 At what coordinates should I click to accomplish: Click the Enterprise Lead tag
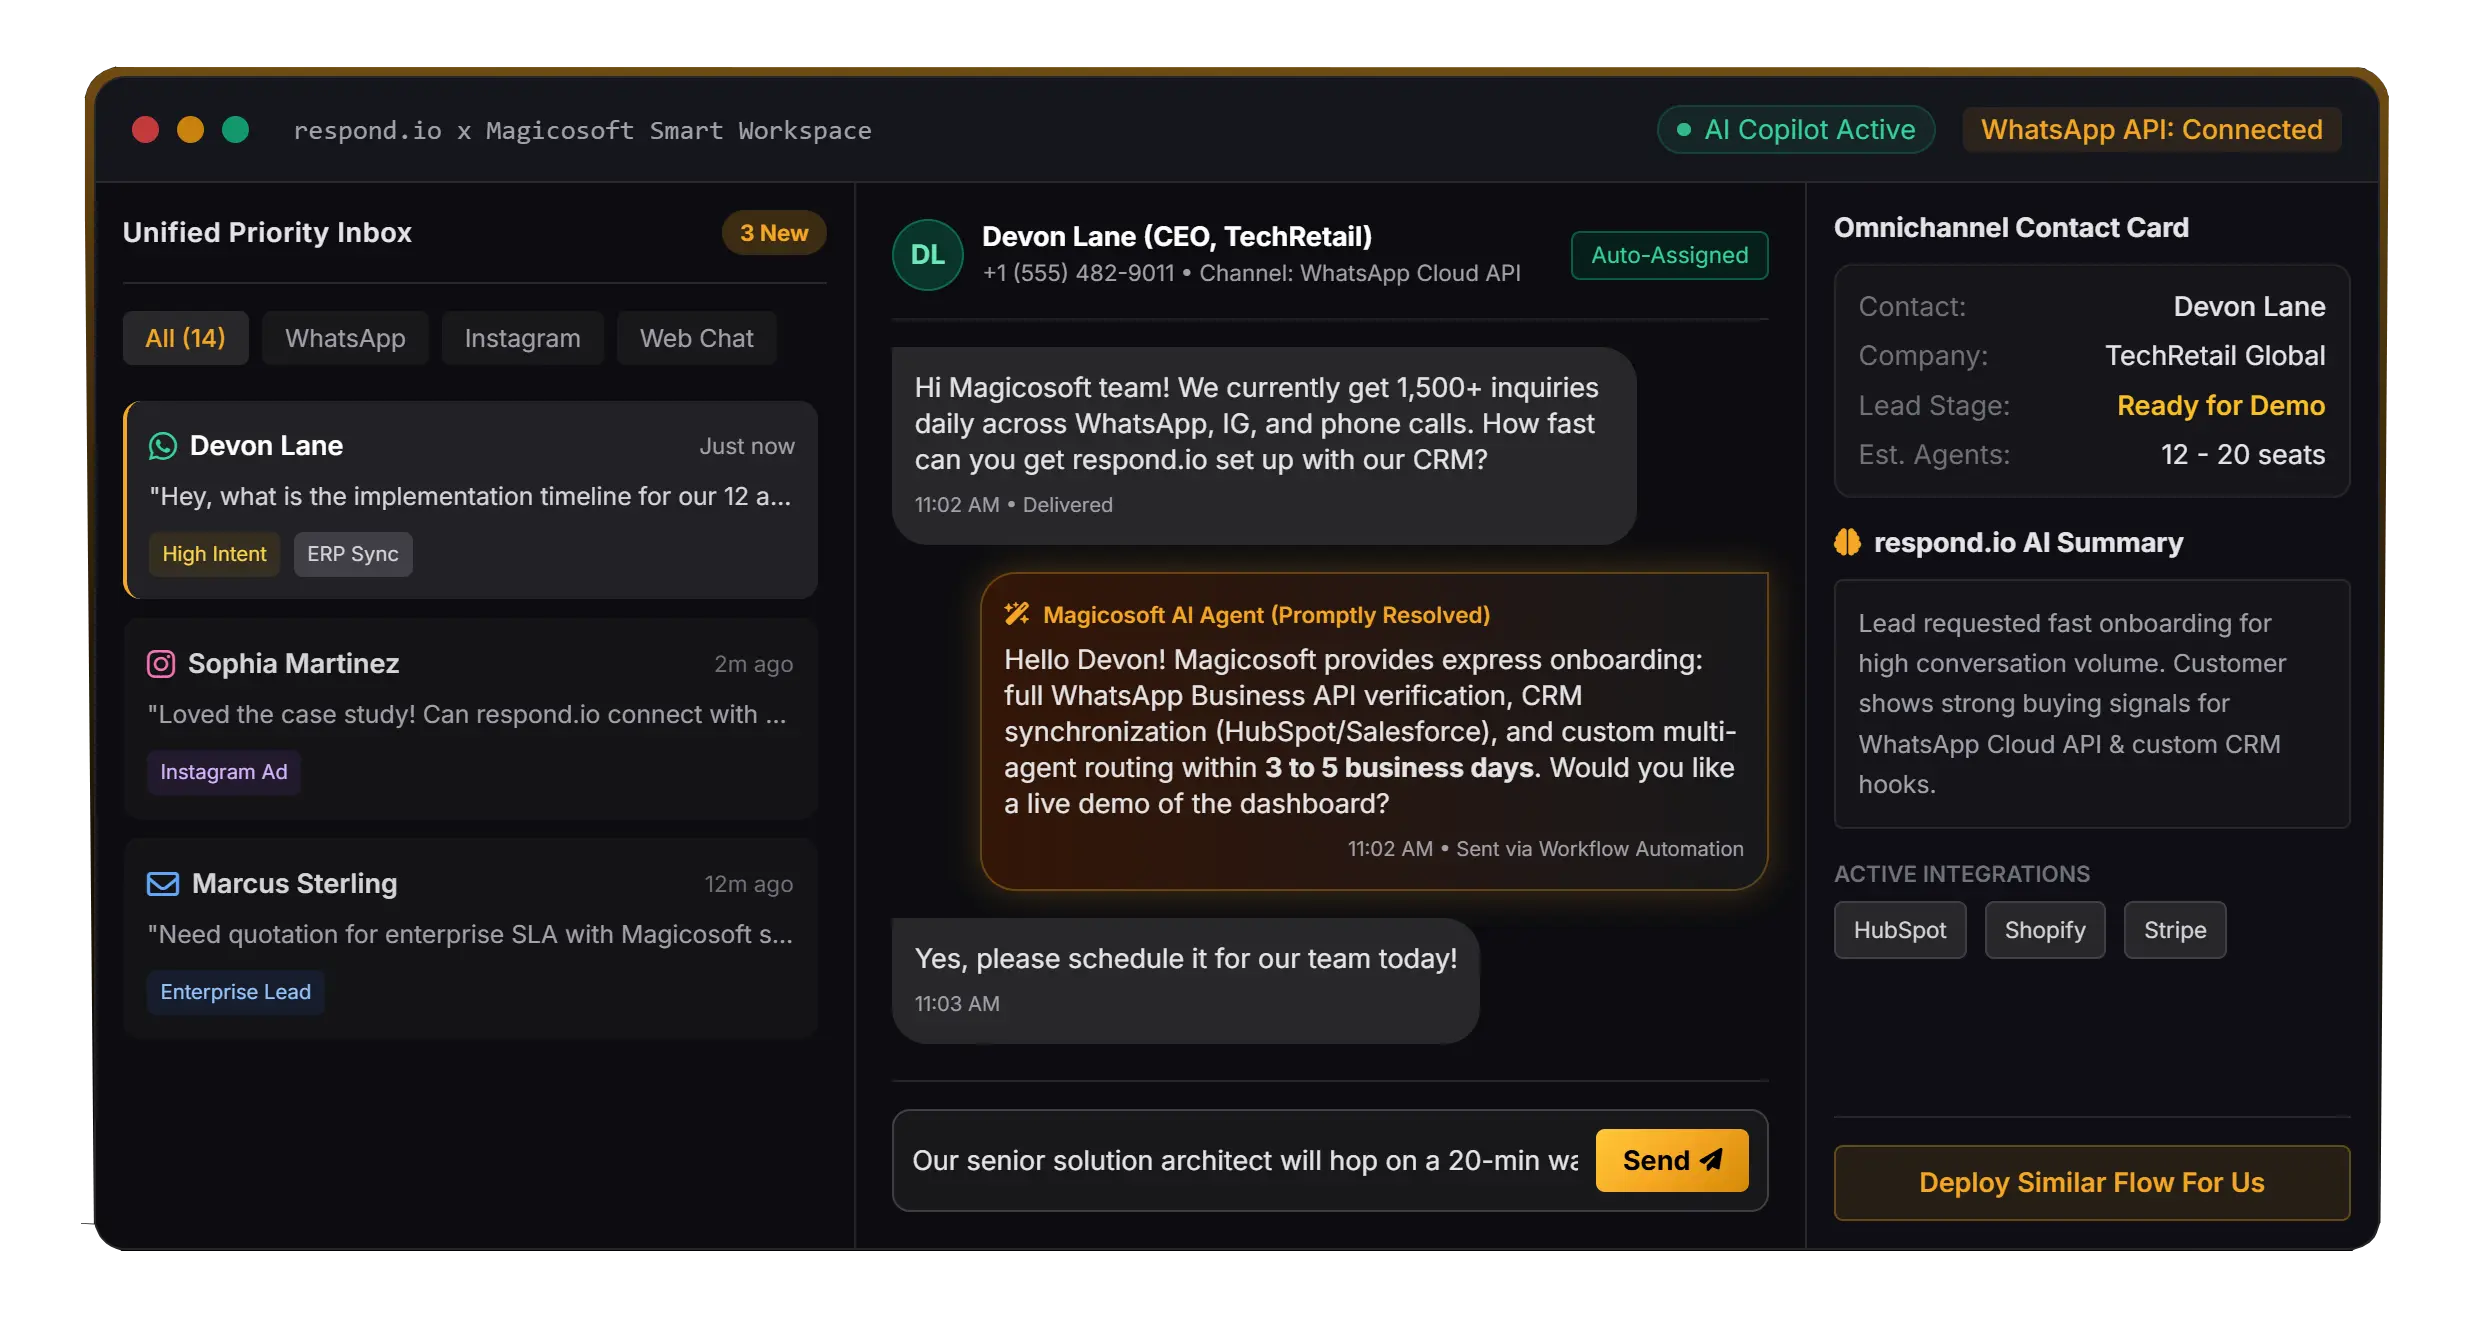pyautogui.click(x=235, y=992)
